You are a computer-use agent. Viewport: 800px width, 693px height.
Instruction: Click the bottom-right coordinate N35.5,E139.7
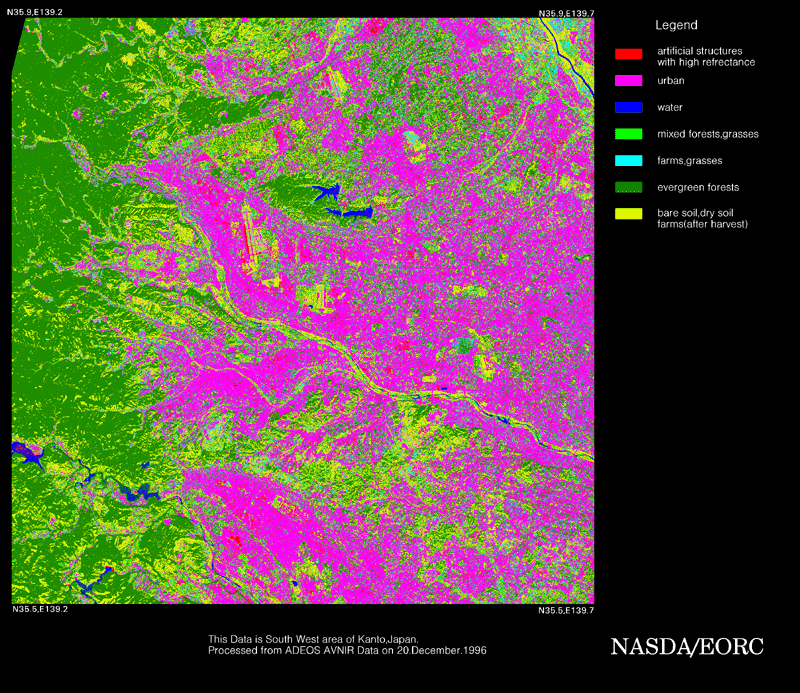click(x=566, y=610)
